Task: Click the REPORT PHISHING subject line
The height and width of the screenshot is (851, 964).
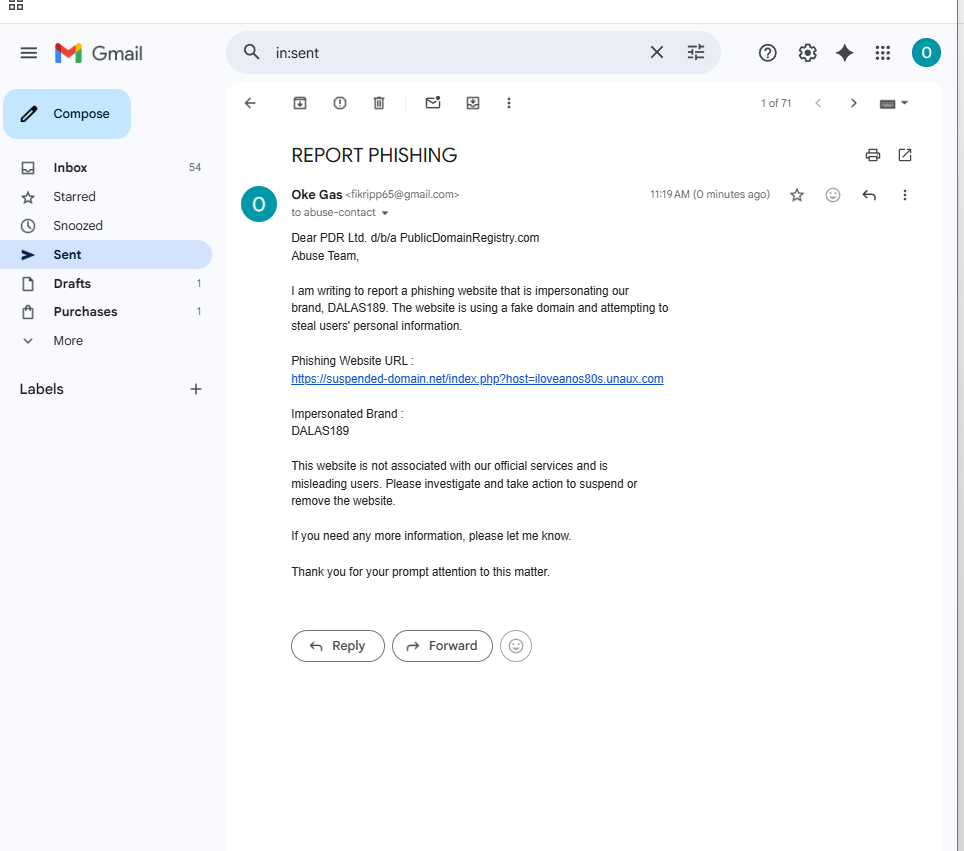Action: coord(374,156)
